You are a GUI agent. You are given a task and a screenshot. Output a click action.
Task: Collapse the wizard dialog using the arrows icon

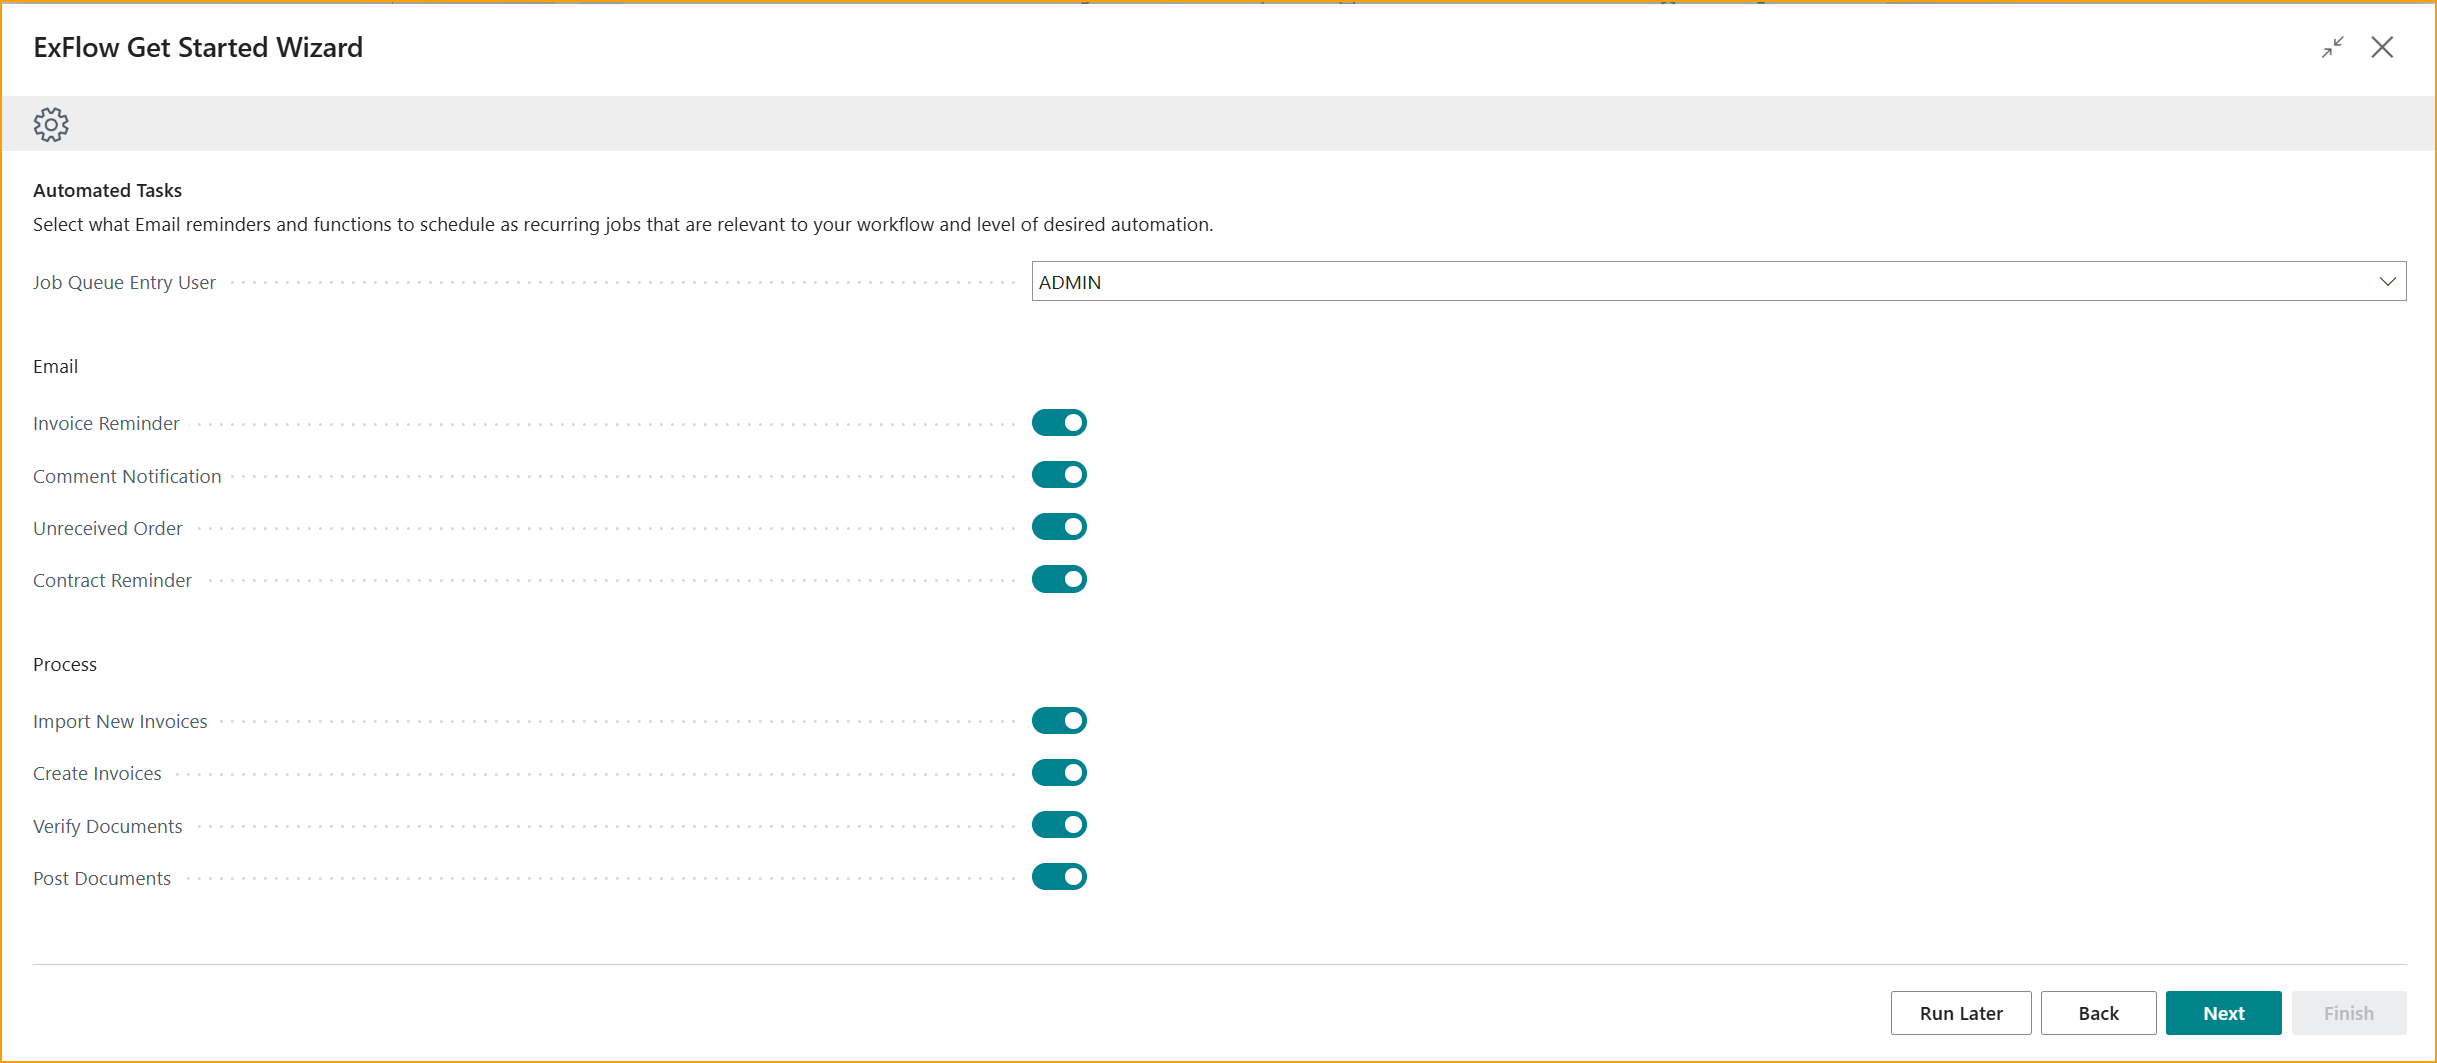(2333, 47)
